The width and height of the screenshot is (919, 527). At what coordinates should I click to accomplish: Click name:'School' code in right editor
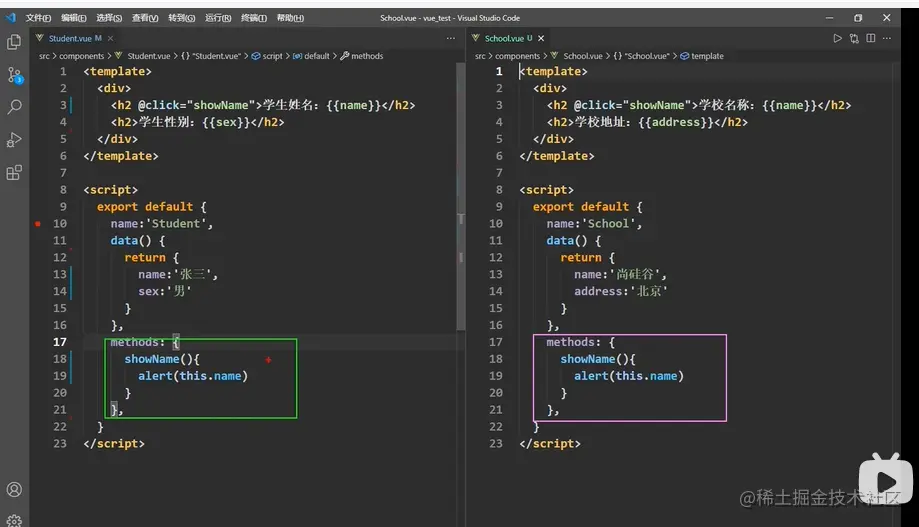point(594,223)
